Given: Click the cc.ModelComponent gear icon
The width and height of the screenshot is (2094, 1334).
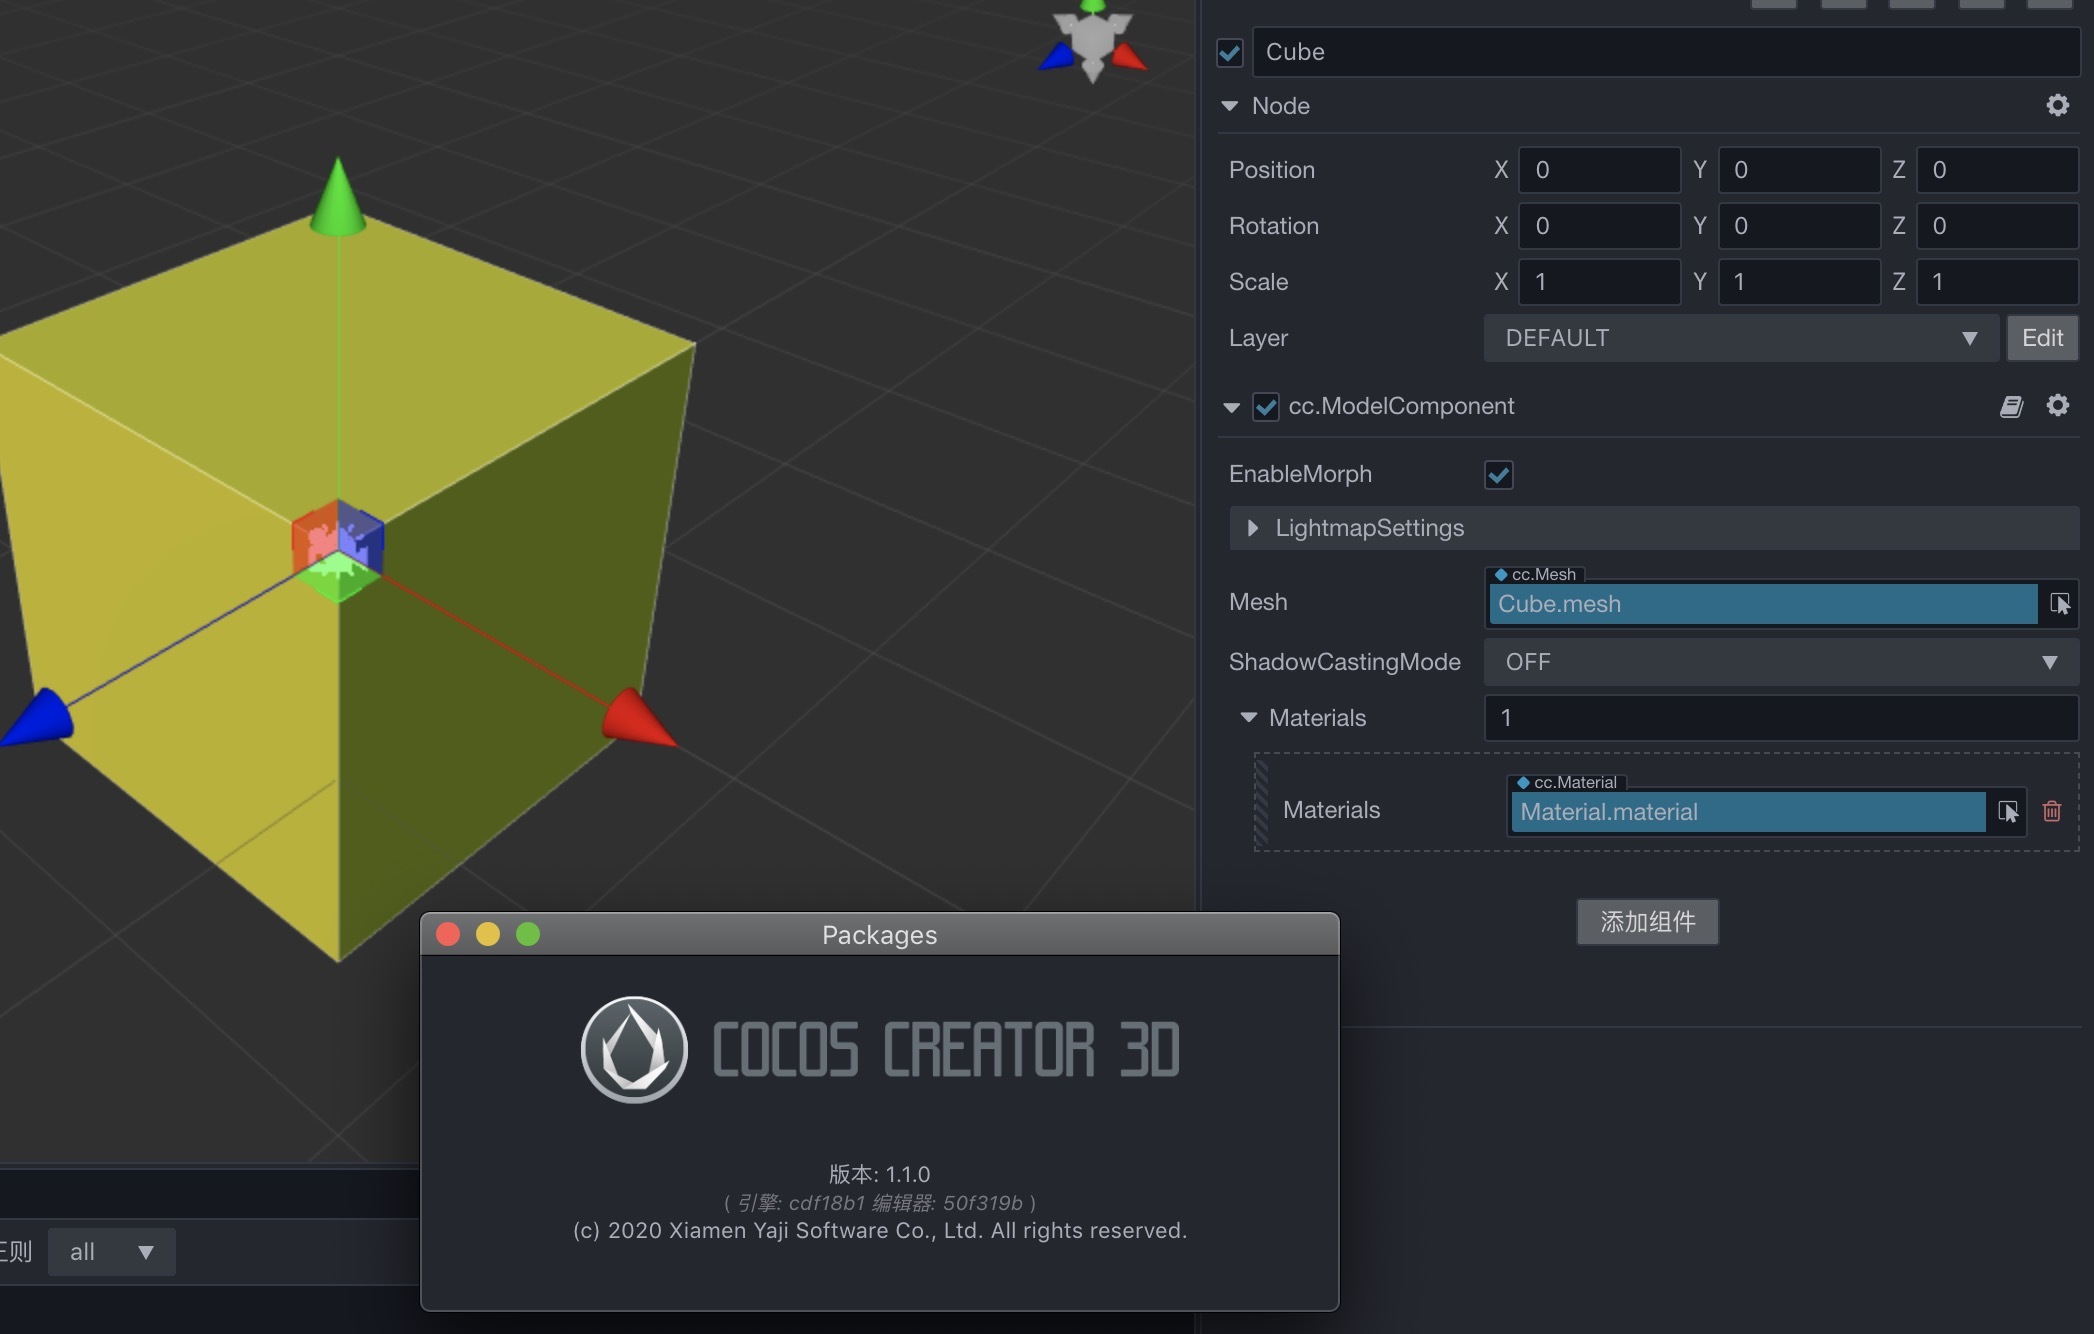Looking at the screenshot, I should point(2057,405).
